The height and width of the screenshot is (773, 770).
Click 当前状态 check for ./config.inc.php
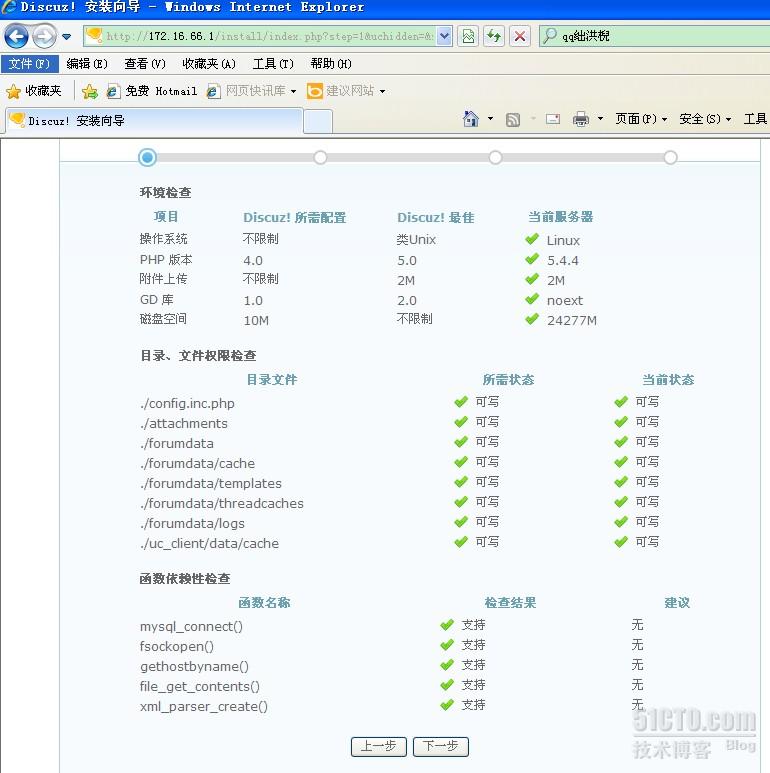621,402
